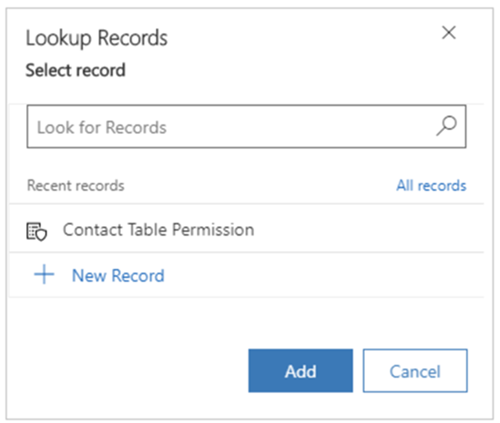Confirm selection with the blue Add button
This screenshot has width=500, height=423.
click(300, 371)
